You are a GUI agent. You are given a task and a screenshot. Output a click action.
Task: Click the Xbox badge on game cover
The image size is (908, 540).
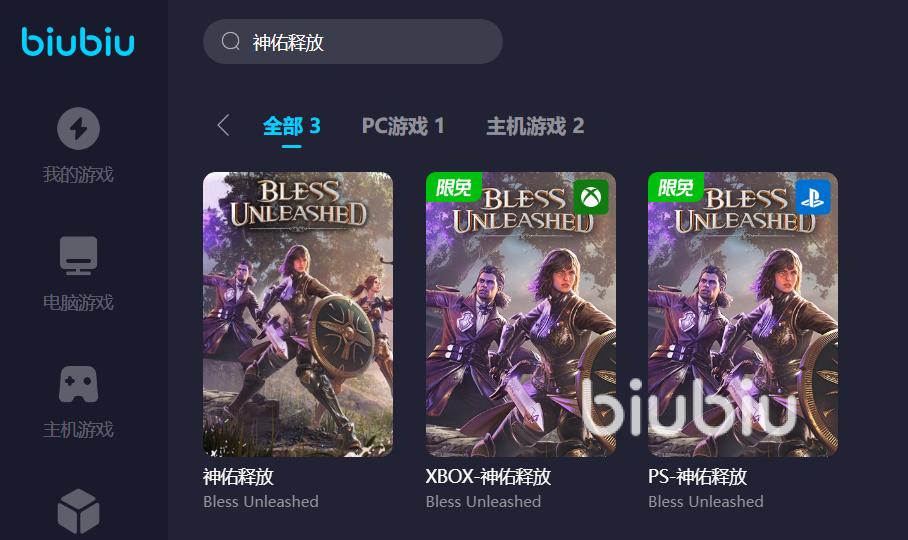(x=591, y=197)
